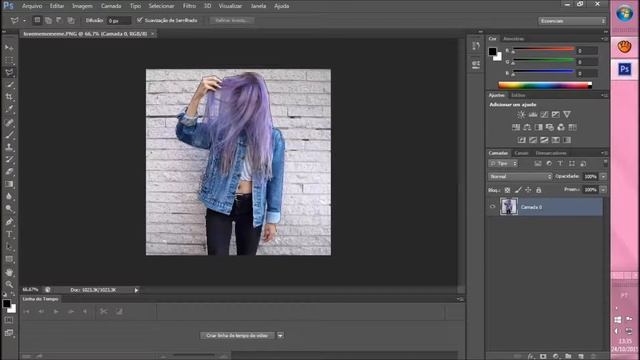Open the History panel icon
This screenshot has height=360, width=640.
click(476, 46)
